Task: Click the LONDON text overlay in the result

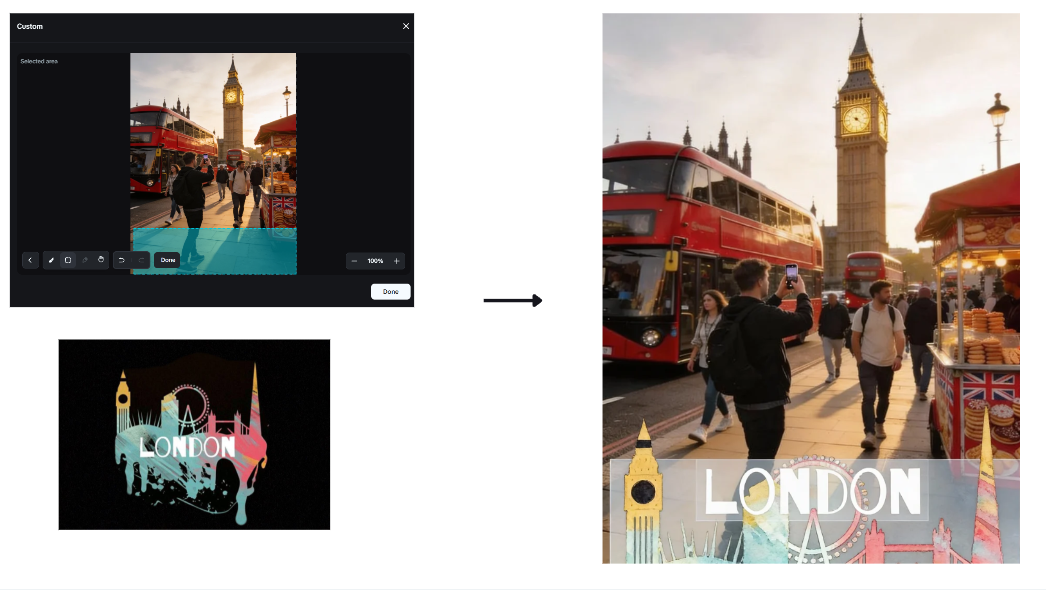Action: coord(812,491)
